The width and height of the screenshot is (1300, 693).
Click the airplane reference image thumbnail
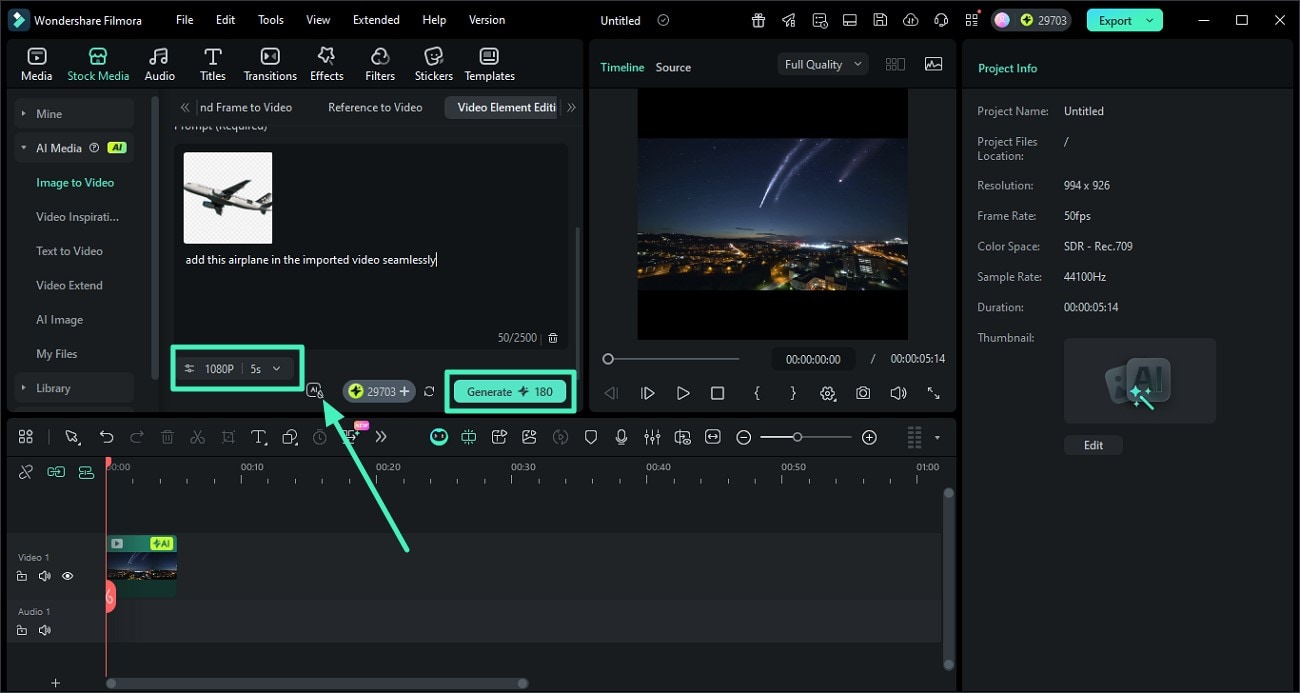click(x=228, y=197)
